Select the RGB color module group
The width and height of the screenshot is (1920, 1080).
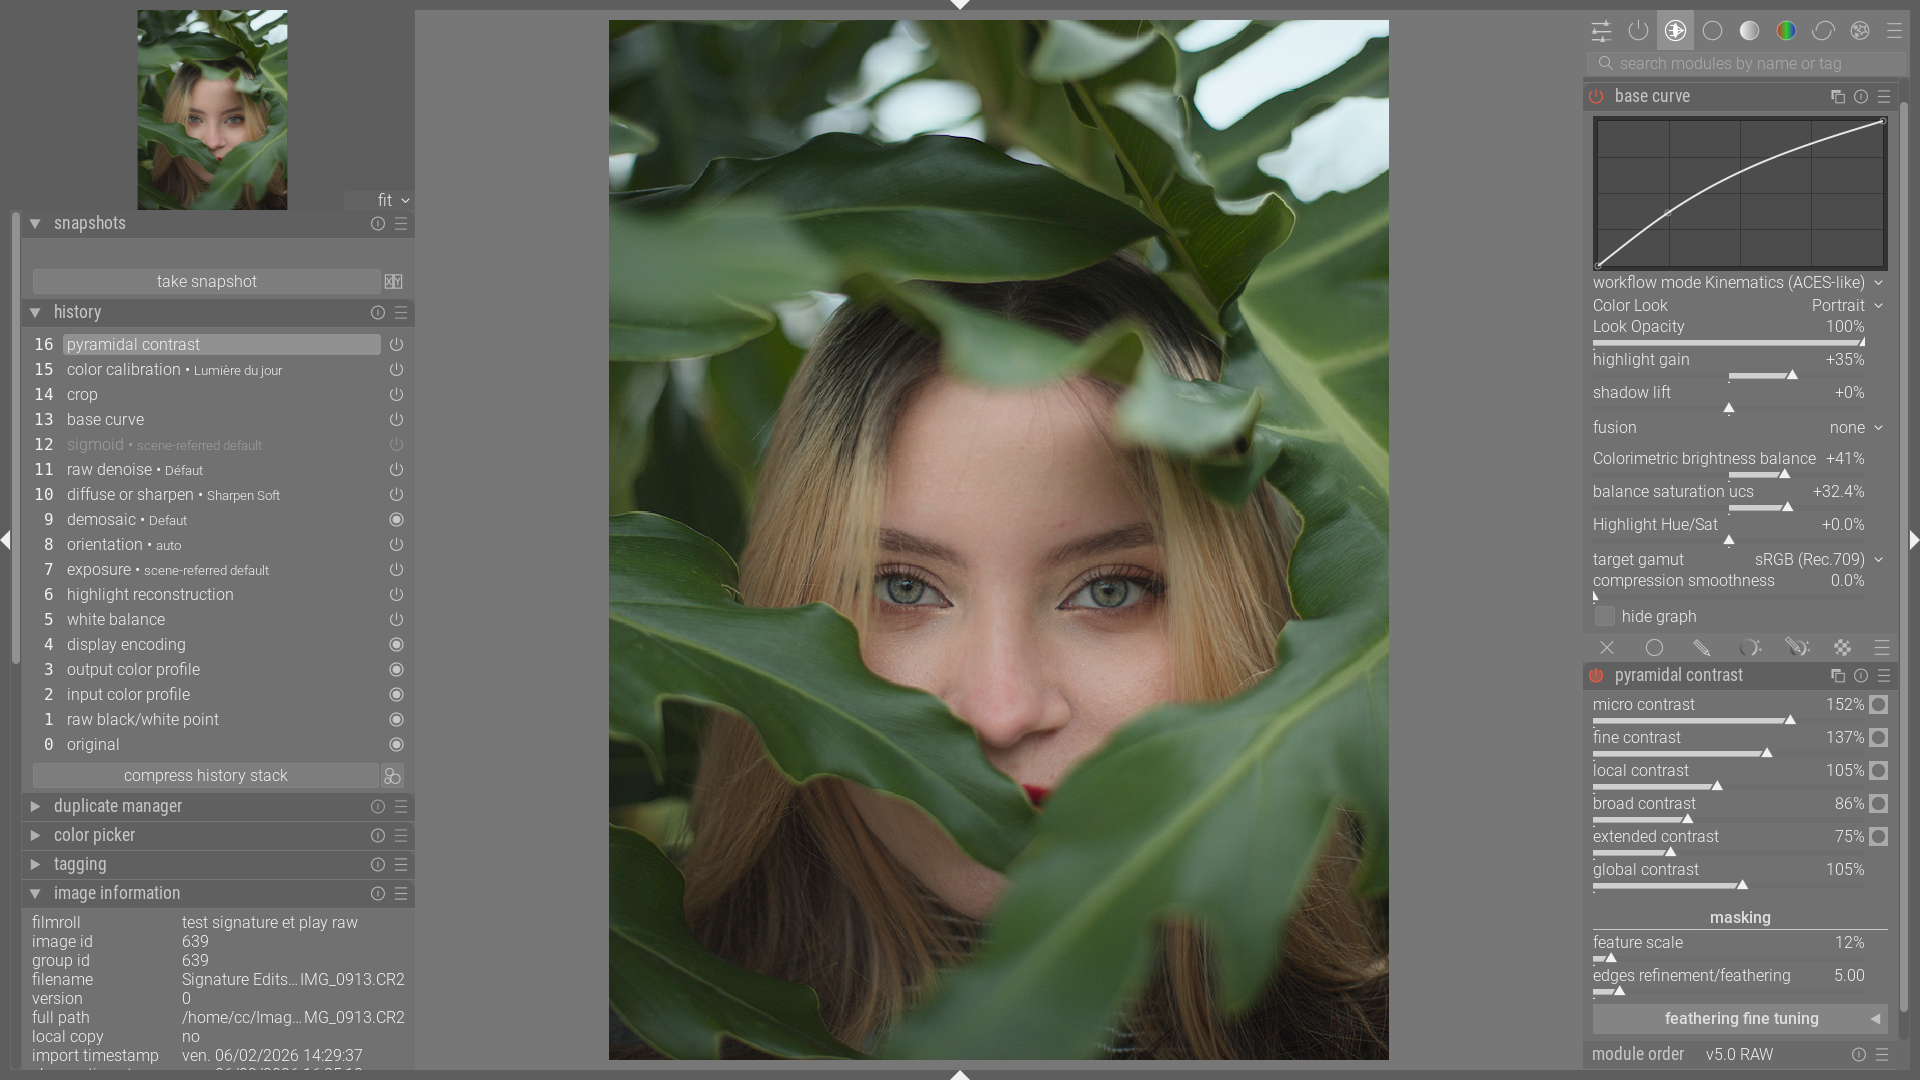[x=1786, y=31]
